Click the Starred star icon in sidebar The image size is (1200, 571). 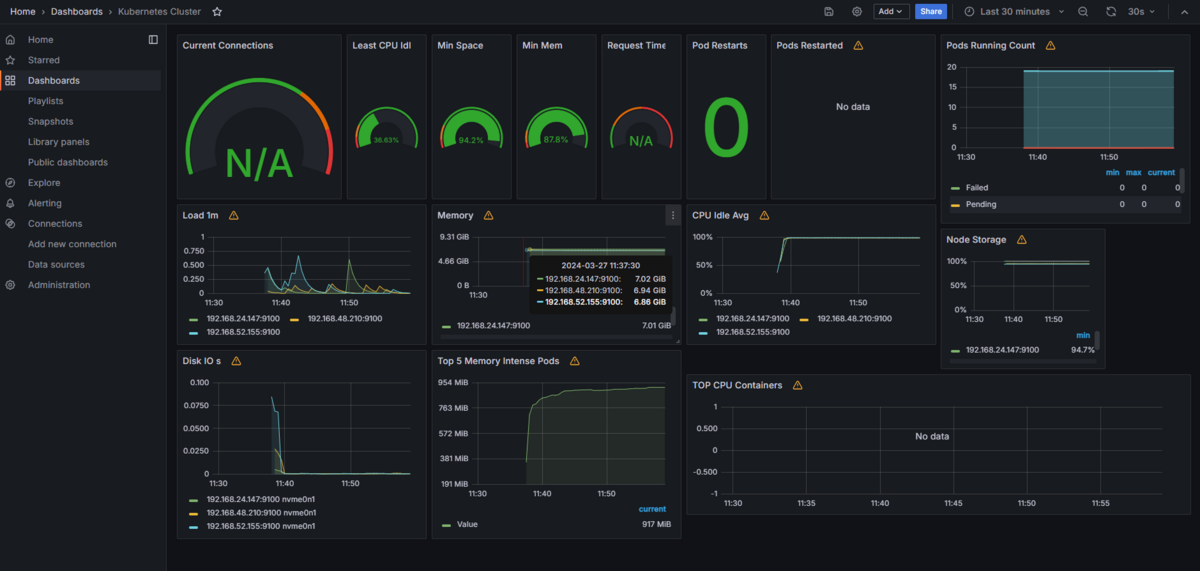pos(10,60)
